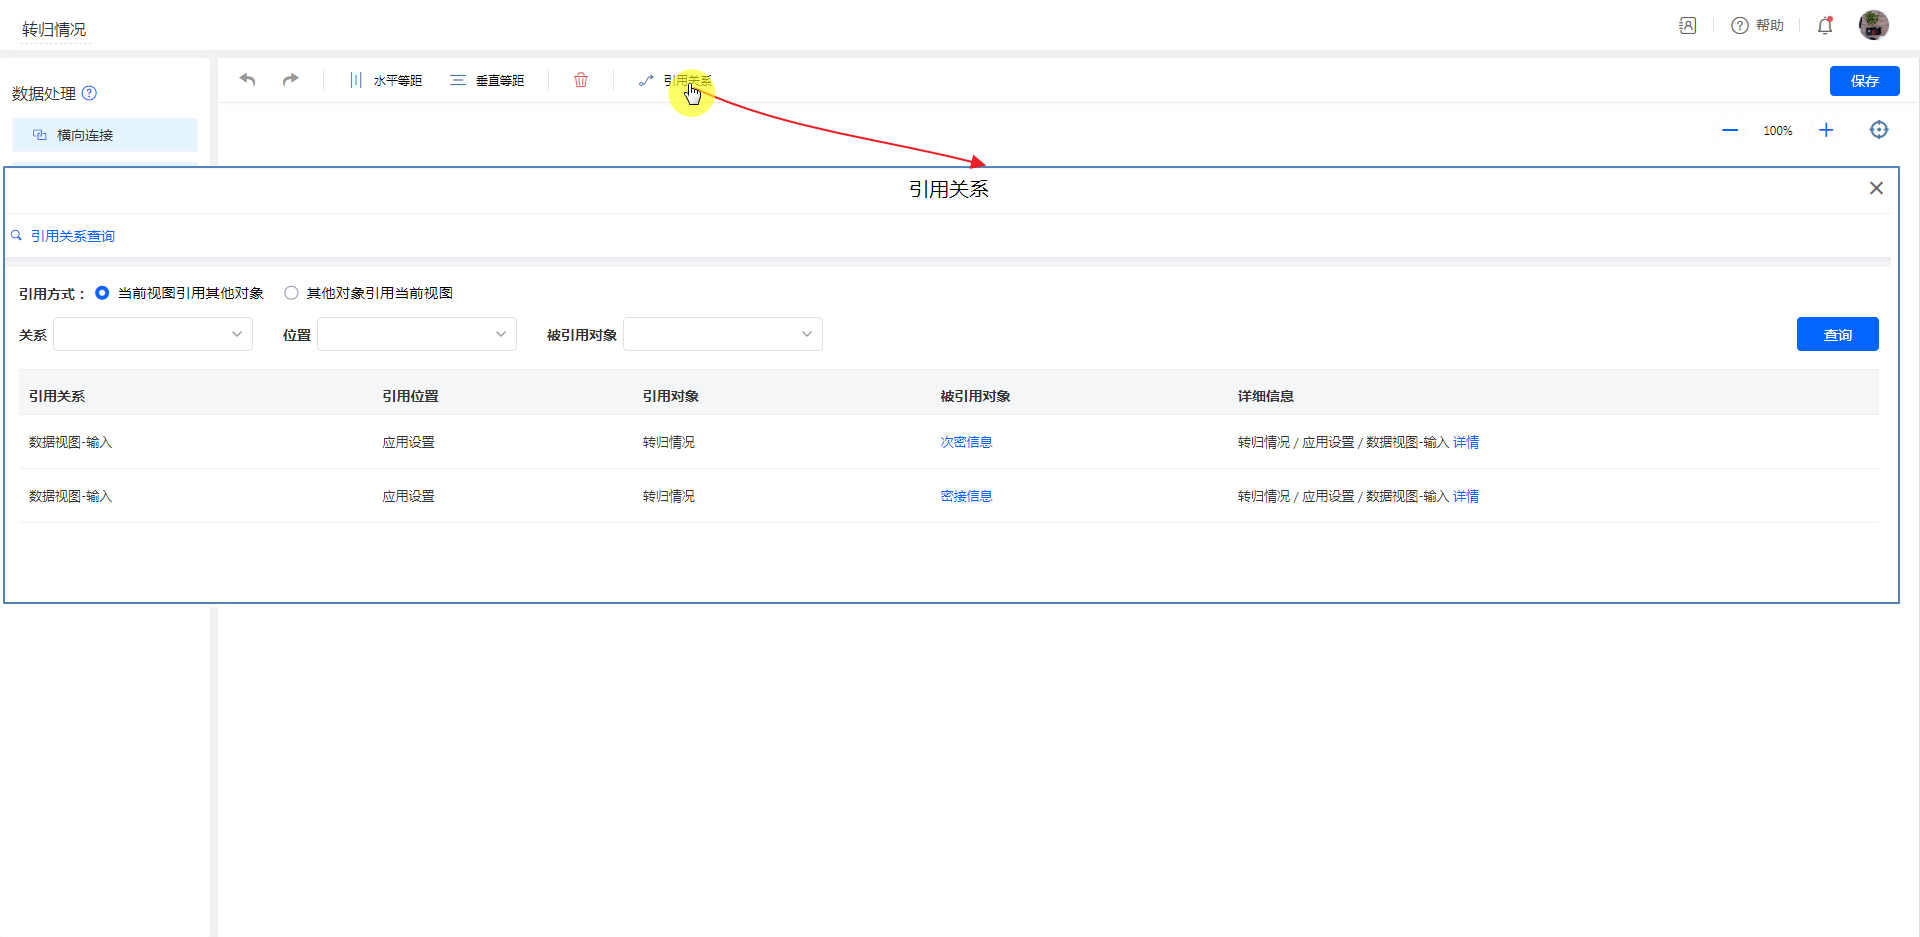Select 其他对象引用当前视图 radio option
Image resolution: width=1920 pixels, height=937 pixels.
coord(291,293)
